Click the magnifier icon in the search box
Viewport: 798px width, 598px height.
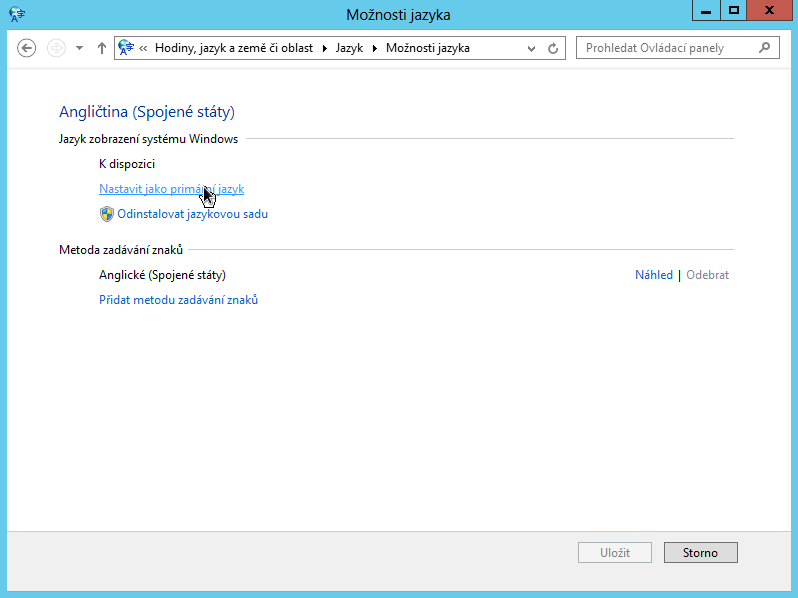765,47
